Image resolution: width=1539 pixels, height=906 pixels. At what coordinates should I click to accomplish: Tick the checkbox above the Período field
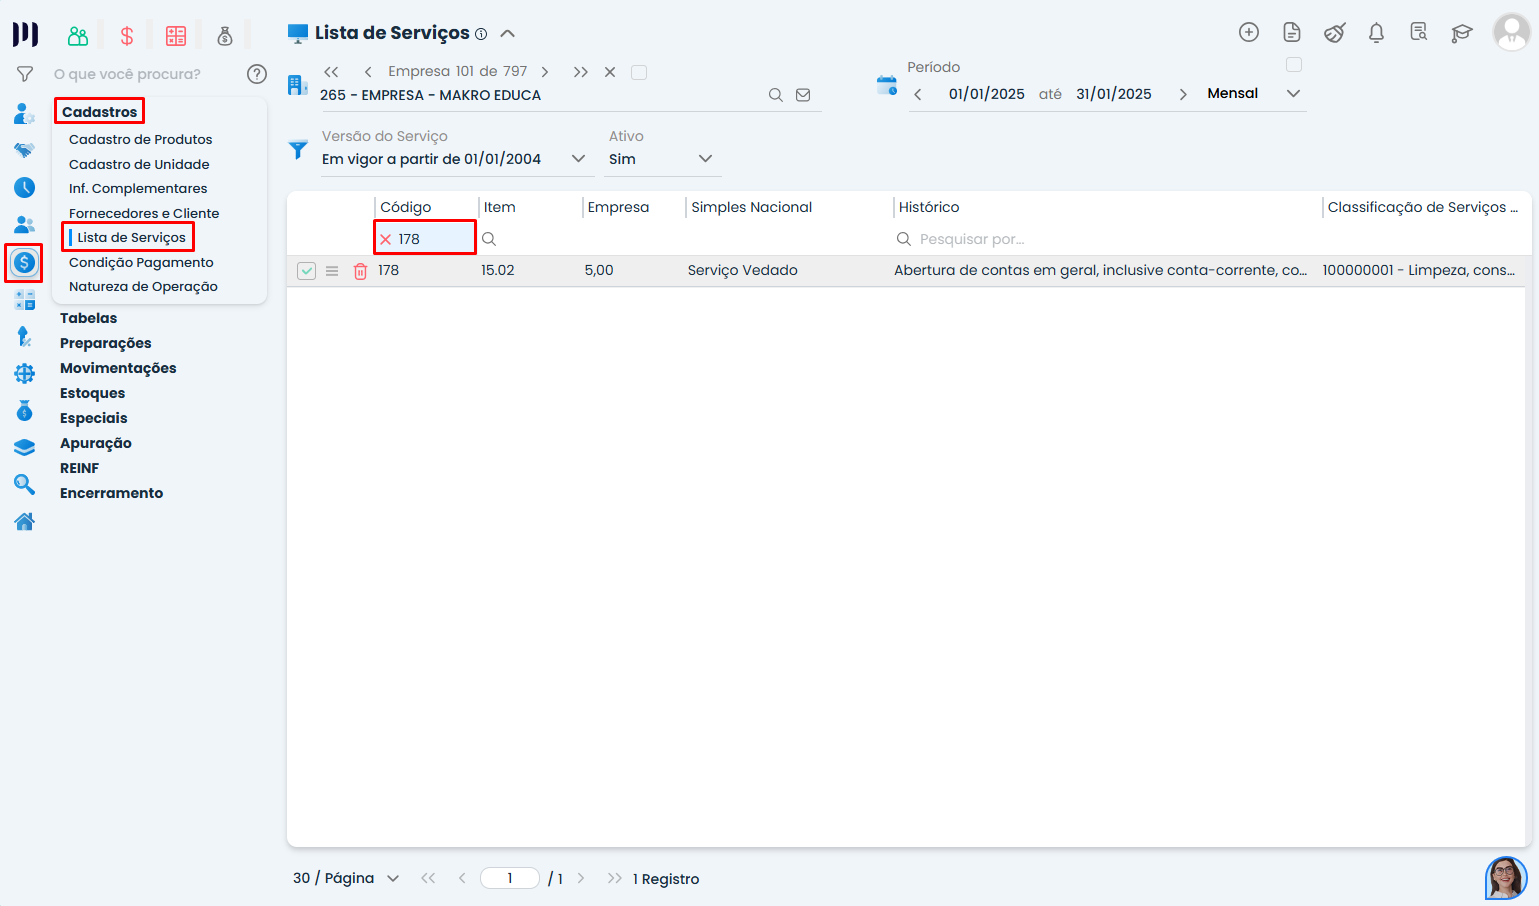(x=1294, y=65)
